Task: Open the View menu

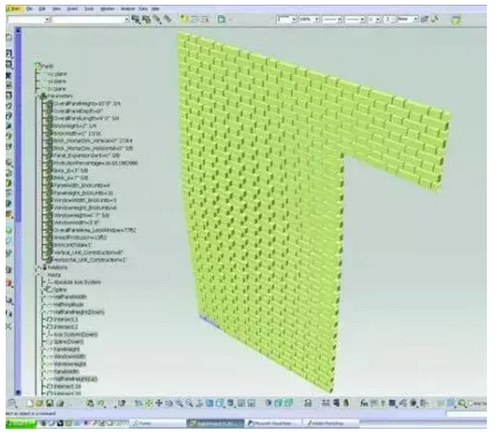Action: coord(56,9)
